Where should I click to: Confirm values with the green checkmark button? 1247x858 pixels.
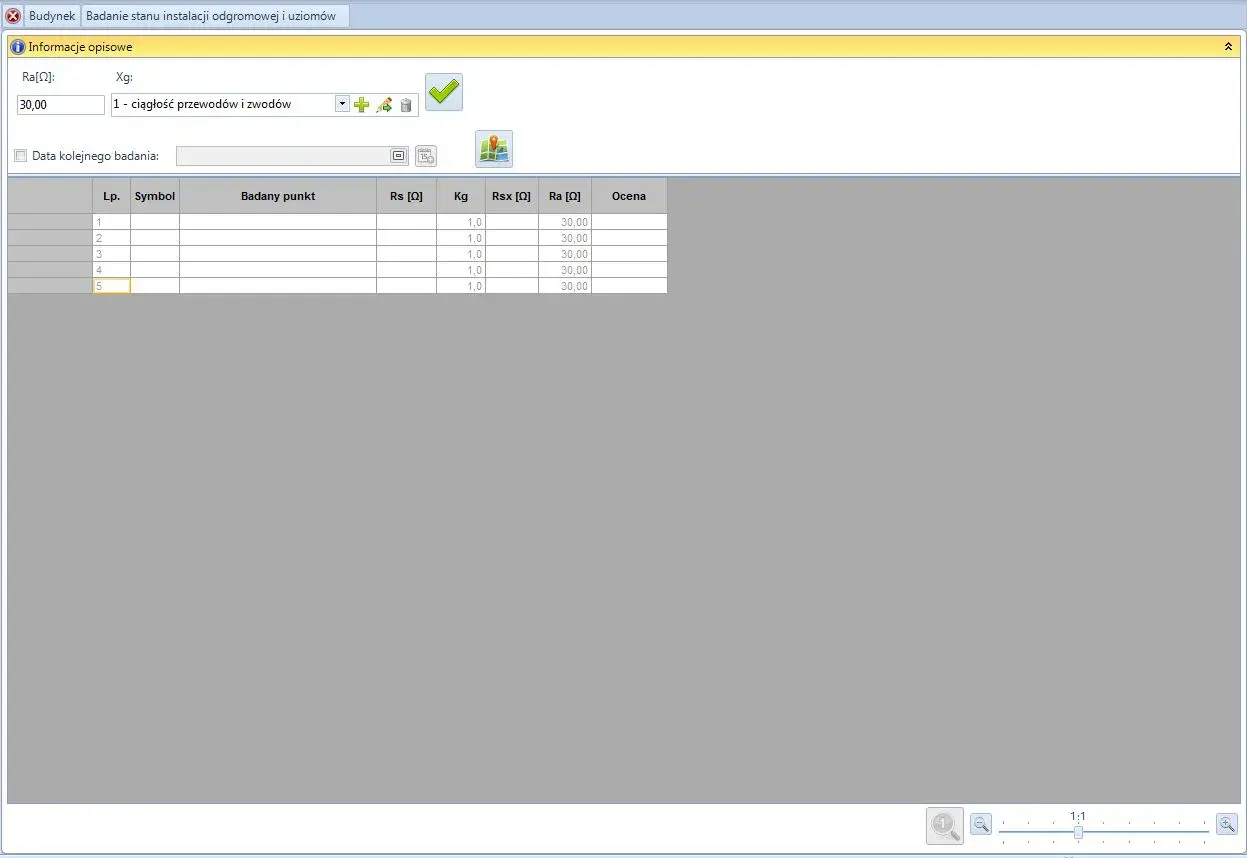pos(444,92)
